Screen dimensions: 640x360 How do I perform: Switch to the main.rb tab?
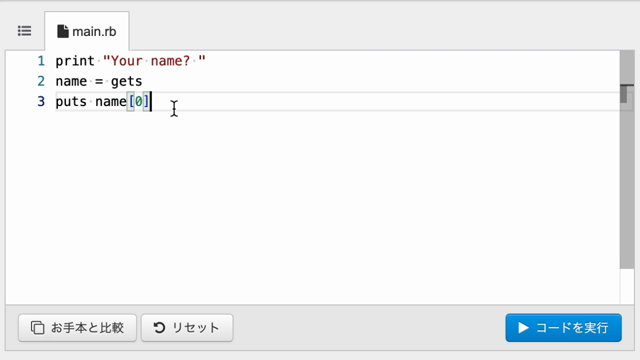coord(87,31)
